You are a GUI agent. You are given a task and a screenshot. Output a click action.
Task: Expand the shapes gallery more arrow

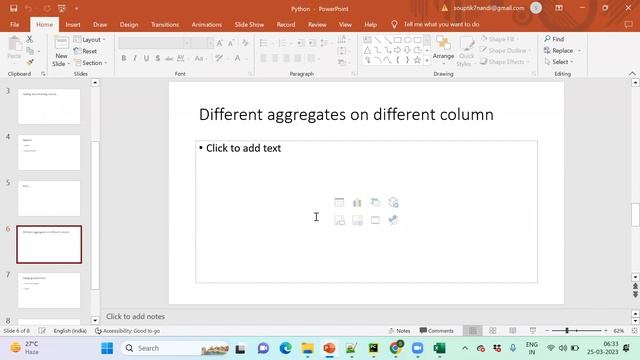[427, 60]
